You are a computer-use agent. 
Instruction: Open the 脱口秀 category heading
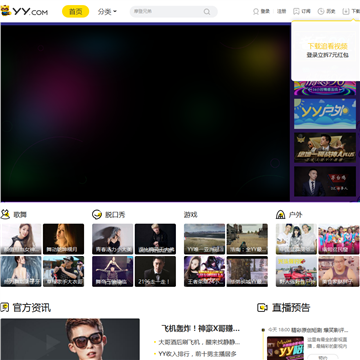pyautogui.click(x=115, y=215)
